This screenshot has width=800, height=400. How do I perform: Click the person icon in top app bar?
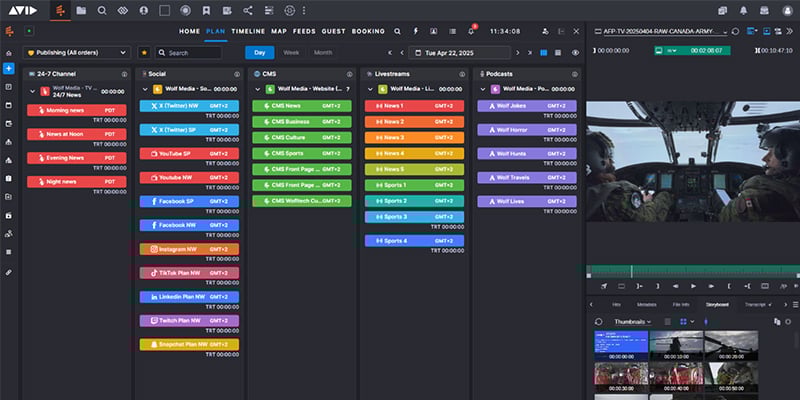[x=143, y=10]
